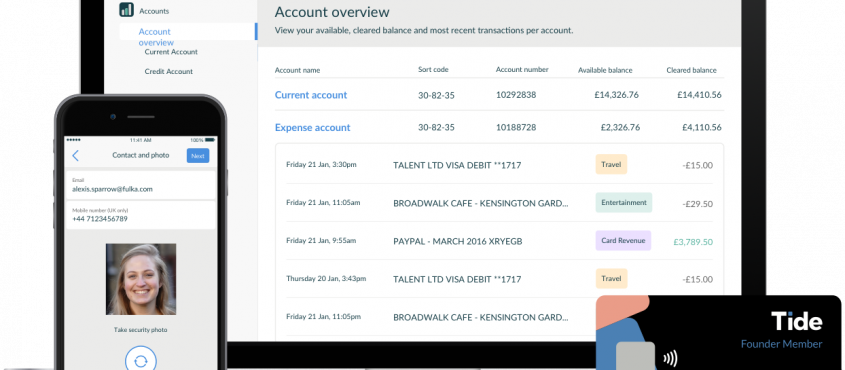
Task: Tap the Email field on phone
Action: pyautogui.click(x=140, y=185)
